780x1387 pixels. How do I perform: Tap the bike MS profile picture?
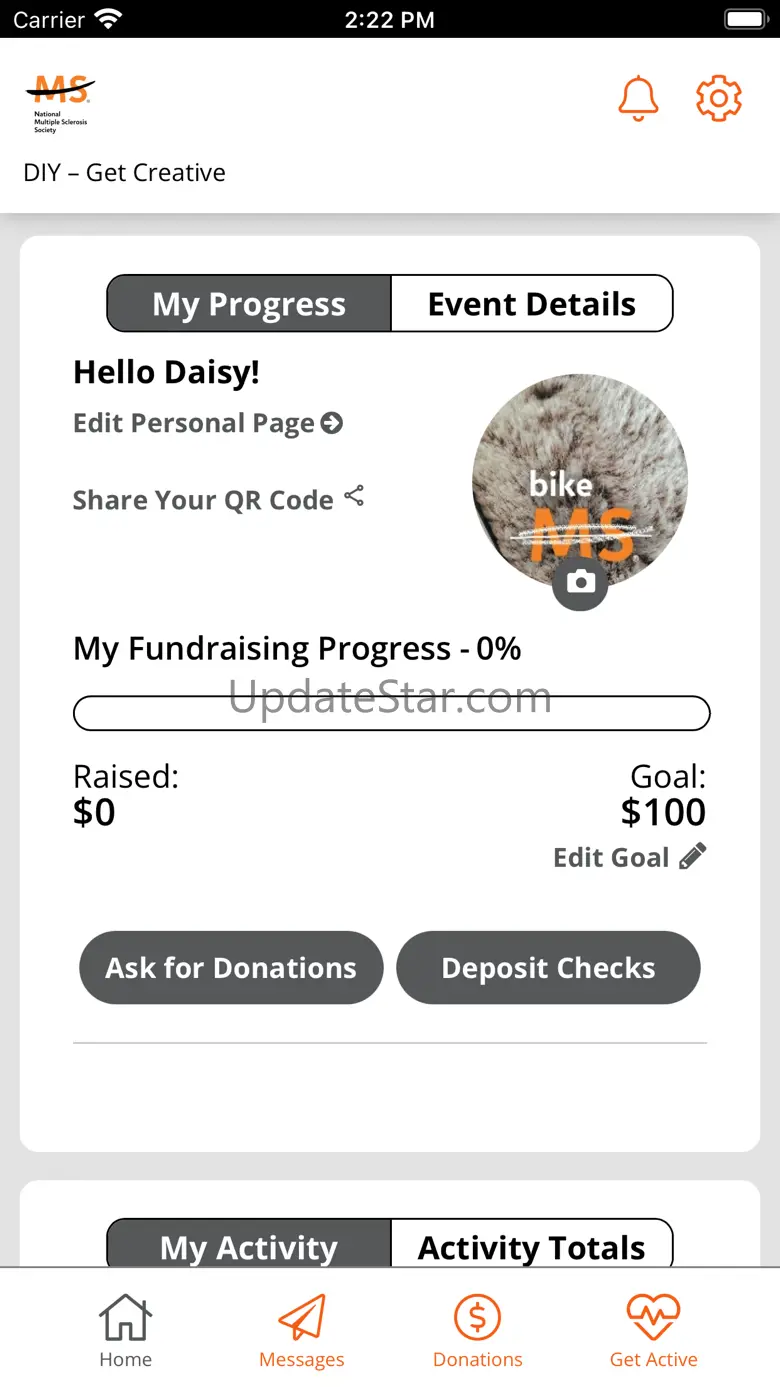coord(580,483)
